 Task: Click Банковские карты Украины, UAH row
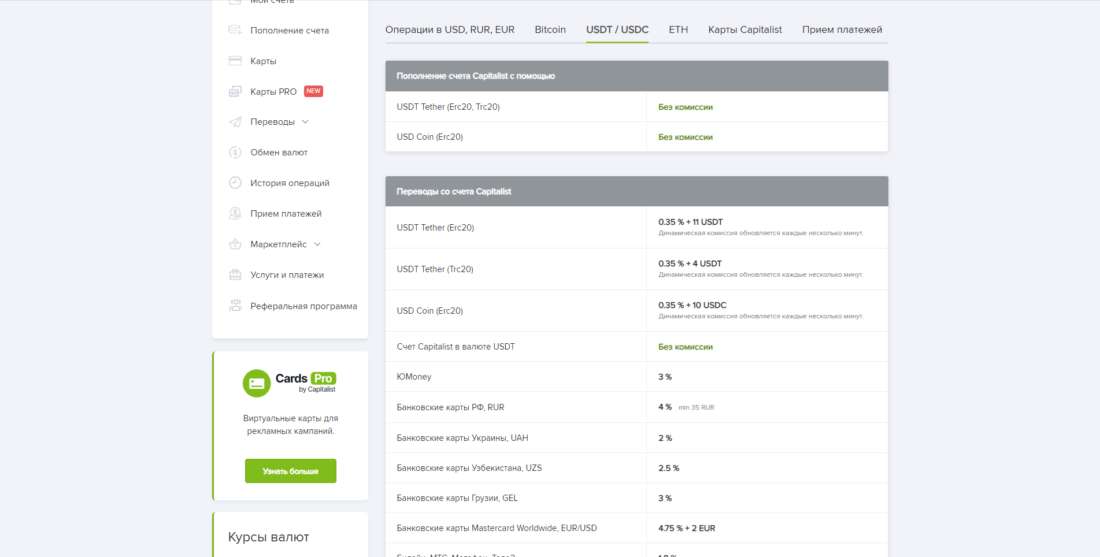pyautogui.click(x=636, y=438)
